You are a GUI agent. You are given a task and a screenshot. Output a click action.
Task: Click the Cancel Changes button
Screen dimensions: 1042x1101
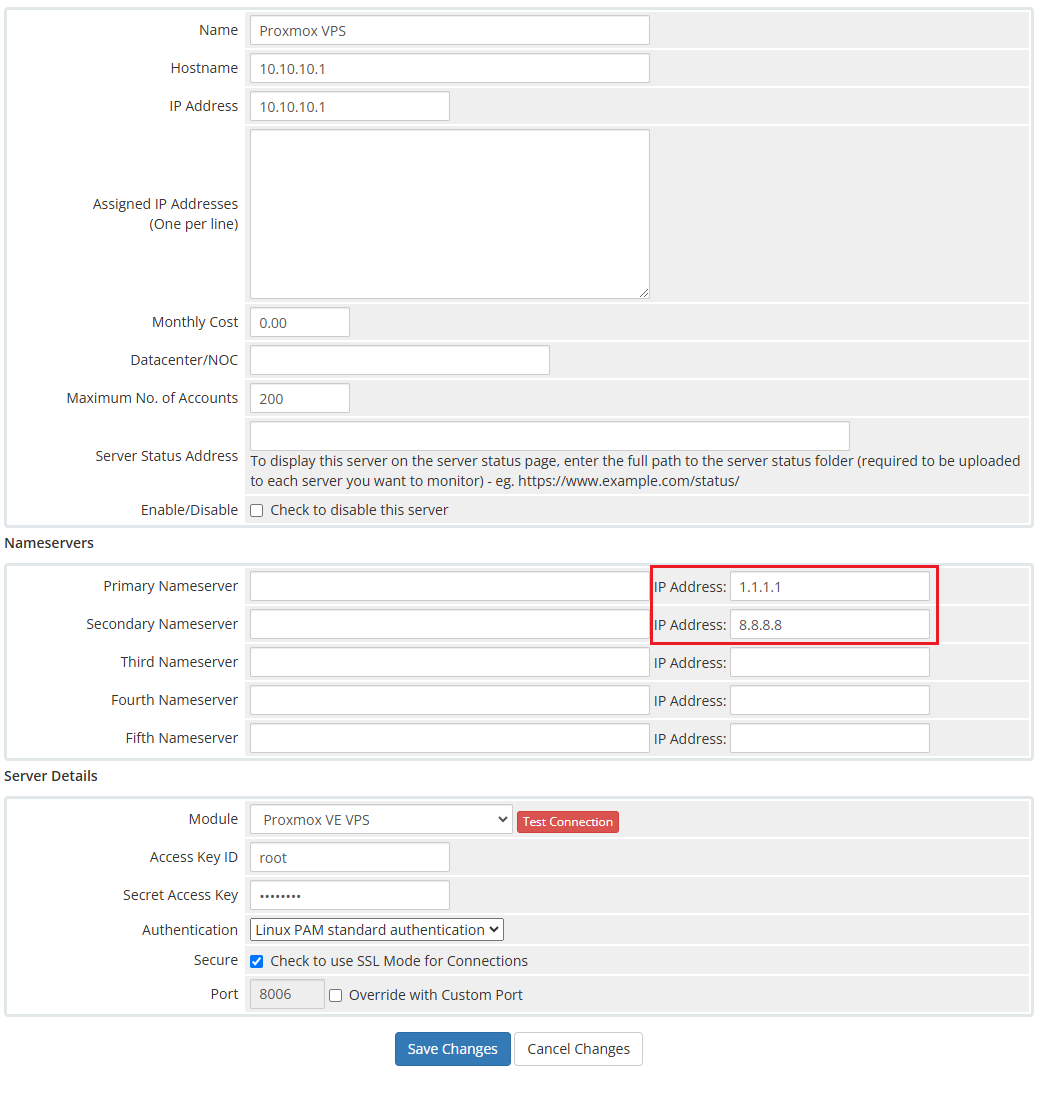579,1049
